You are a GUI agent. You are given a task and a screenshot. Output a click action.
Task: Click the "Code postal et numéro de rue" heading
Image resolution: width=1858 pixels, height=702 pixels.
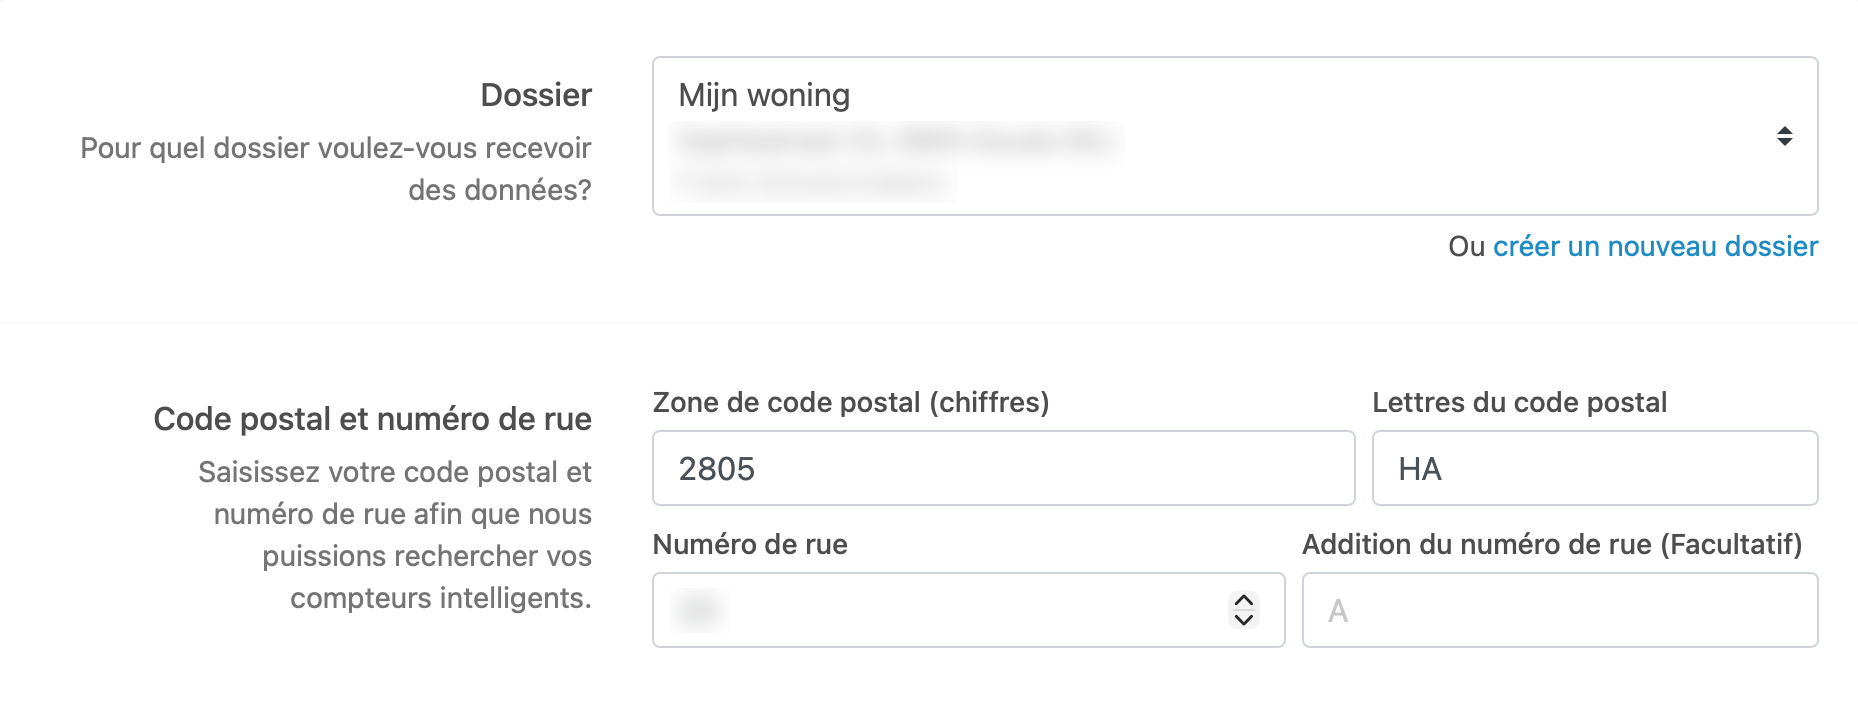pyautogui.click(x=372, y=419)
